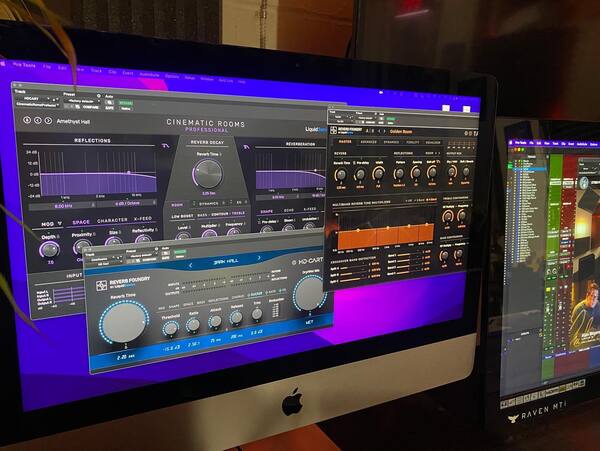Toggle Pre-delay sync icon in Golden Room plug-in
This screenshot has width=600, height=451.
[354, 163]
